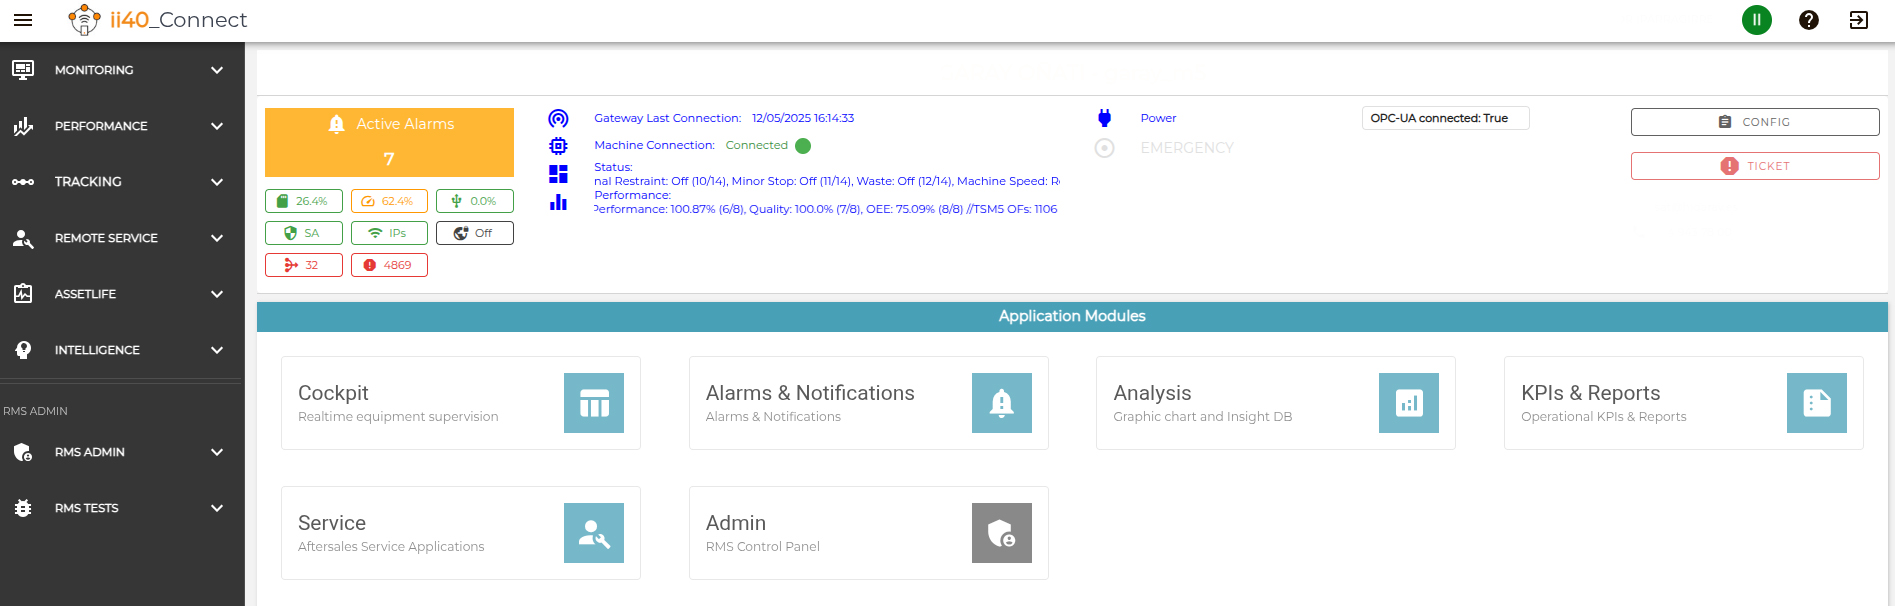Open the Alarms & Notifications bell icon

pyautogui.click(x=1002, y=403)
